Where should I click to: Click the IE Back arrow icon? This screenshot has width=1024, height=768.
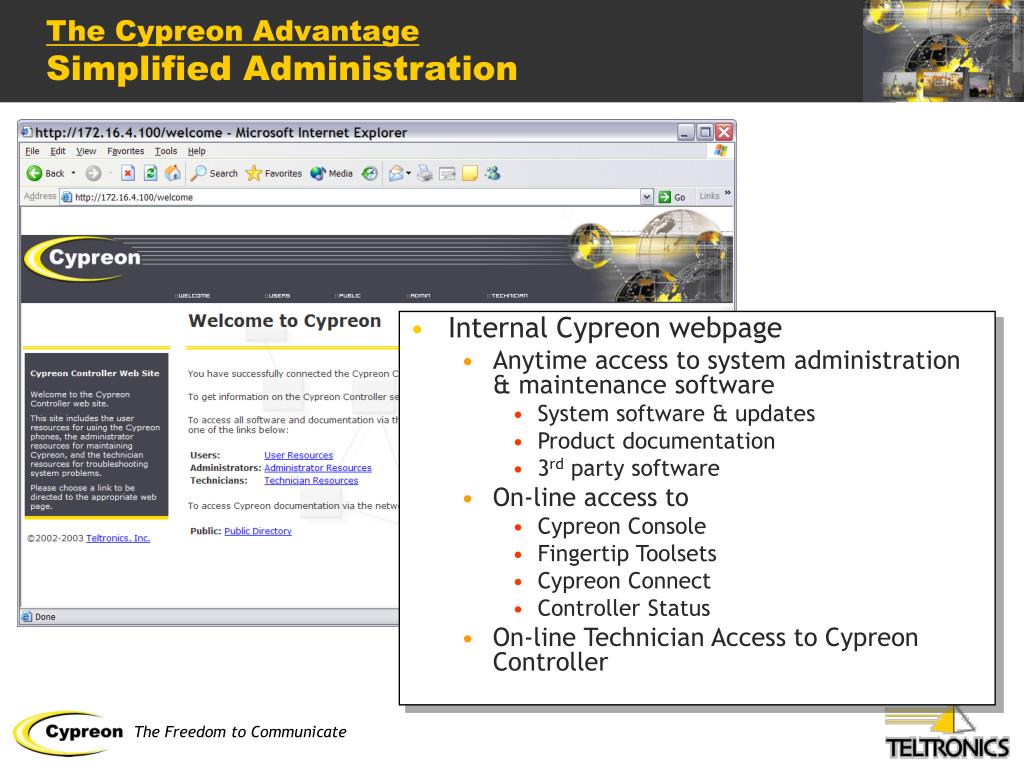(34, 173)
